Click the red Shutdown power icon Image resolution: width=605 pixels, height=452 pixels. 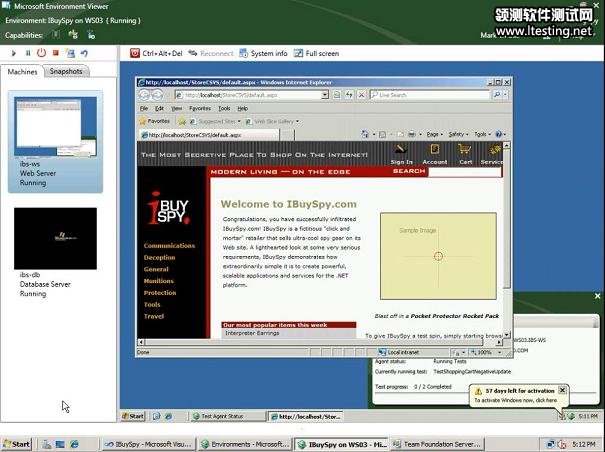point(41,53)
